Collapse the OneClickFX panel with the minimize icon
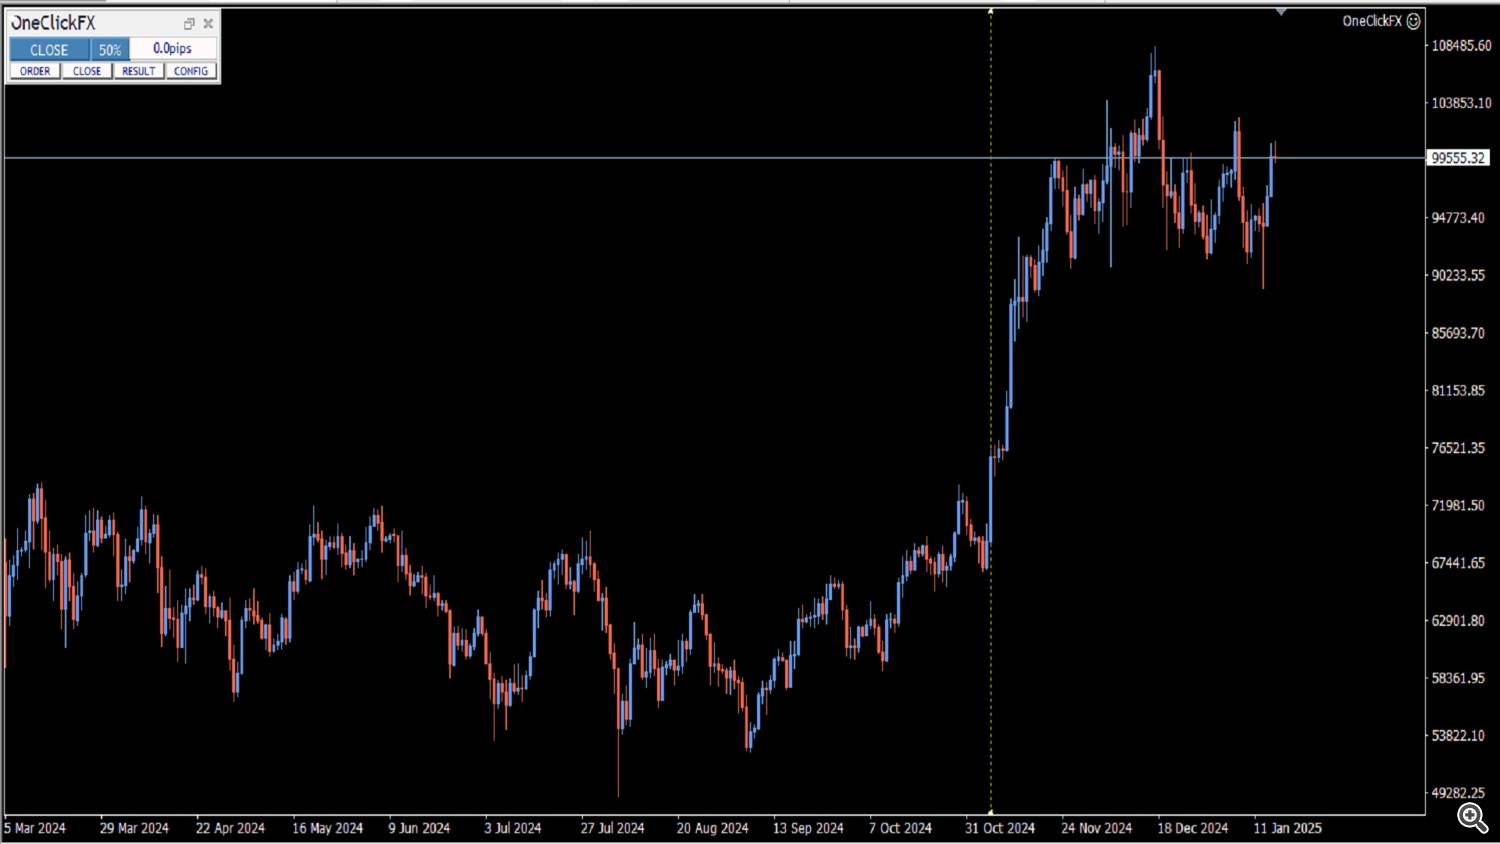The height and width of the screenshot is (844, 1500). pyautogui.click(x=189, y=23)
